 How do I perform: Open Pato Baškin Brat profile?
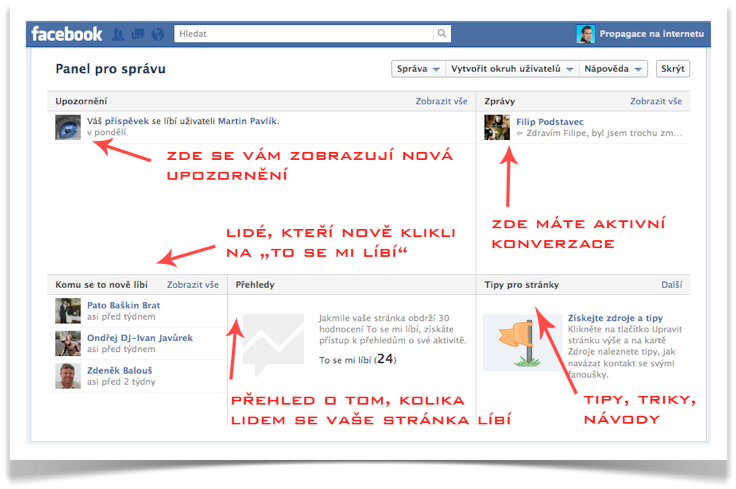point(123,305)
